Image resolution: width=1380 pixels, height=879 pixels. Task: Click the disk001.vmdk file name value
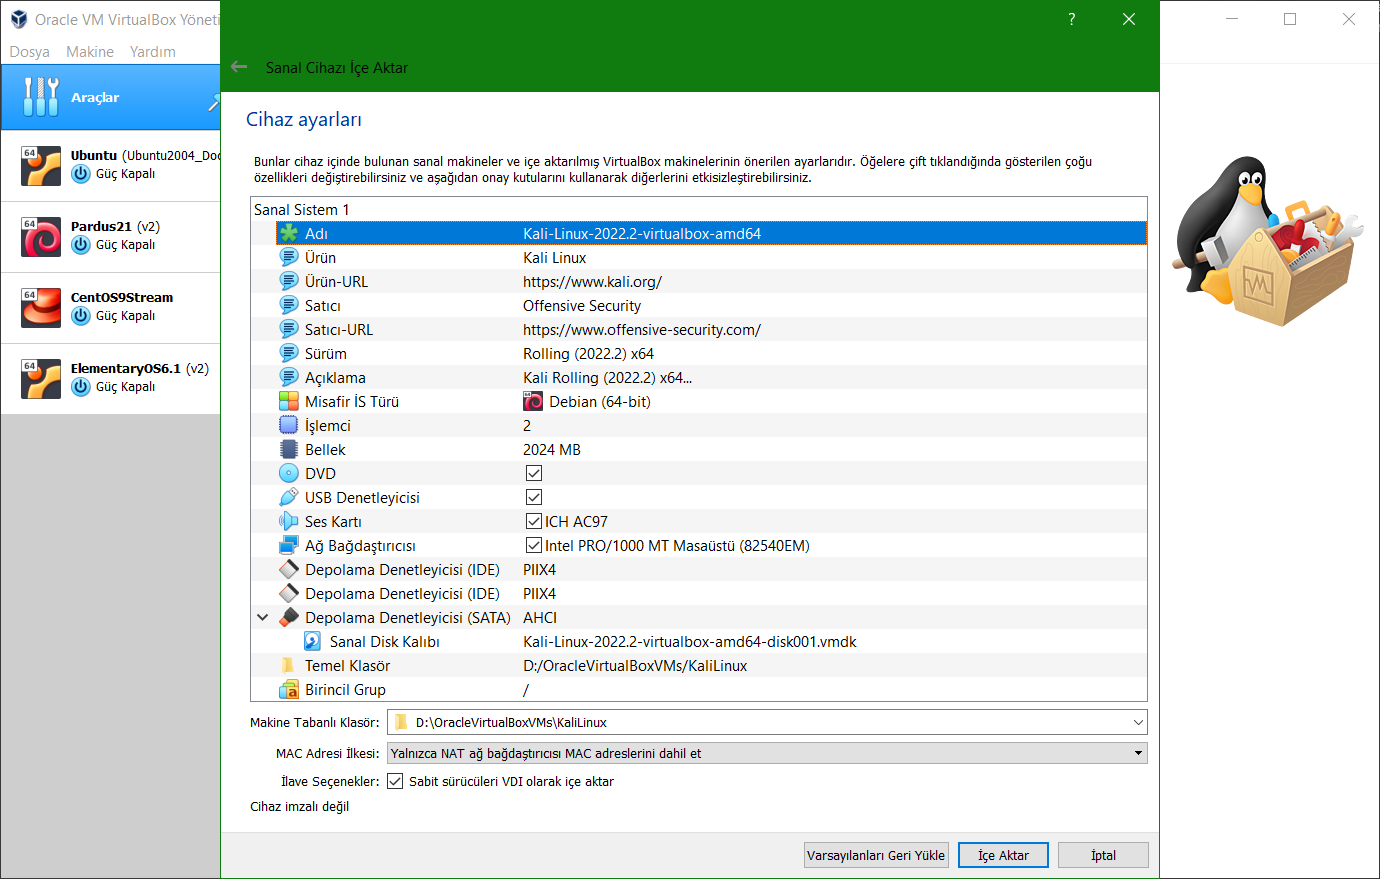click(x=690, y=641)
